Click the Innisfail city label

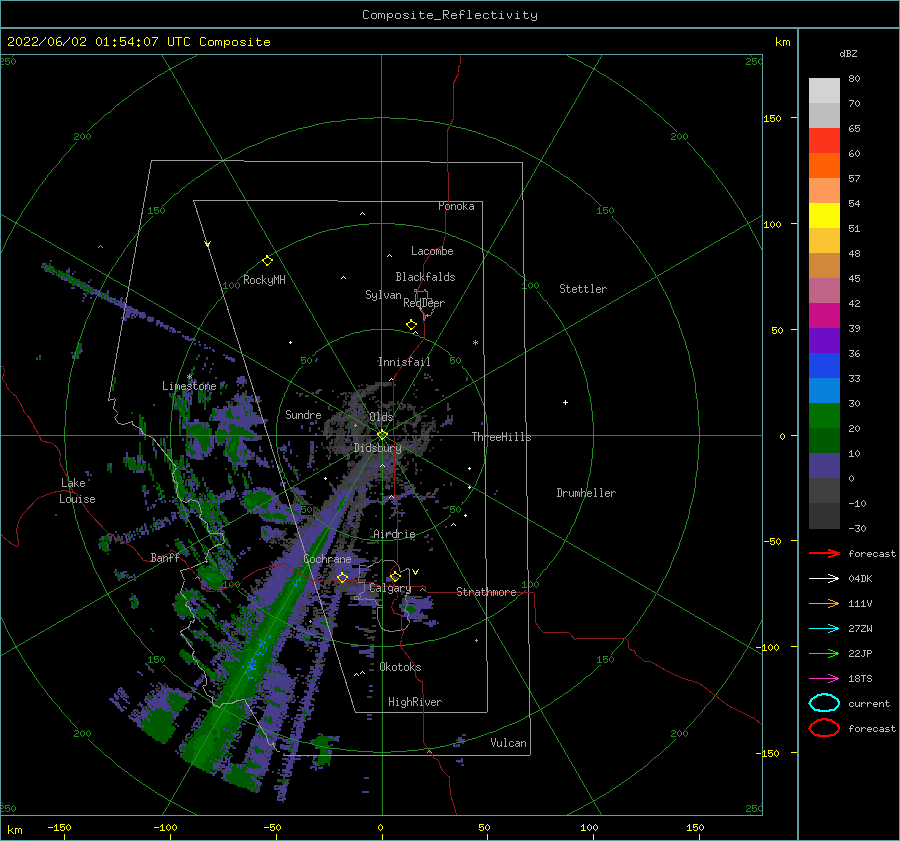[404, 362]
